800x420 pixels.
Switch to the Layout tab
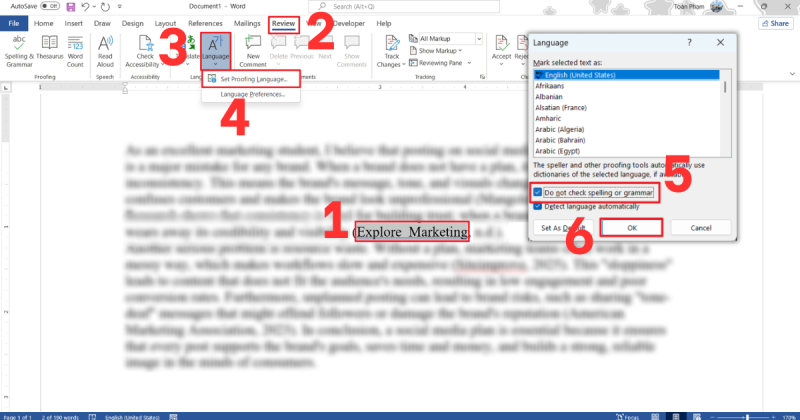pyautogui.click(x=165, y=23)
